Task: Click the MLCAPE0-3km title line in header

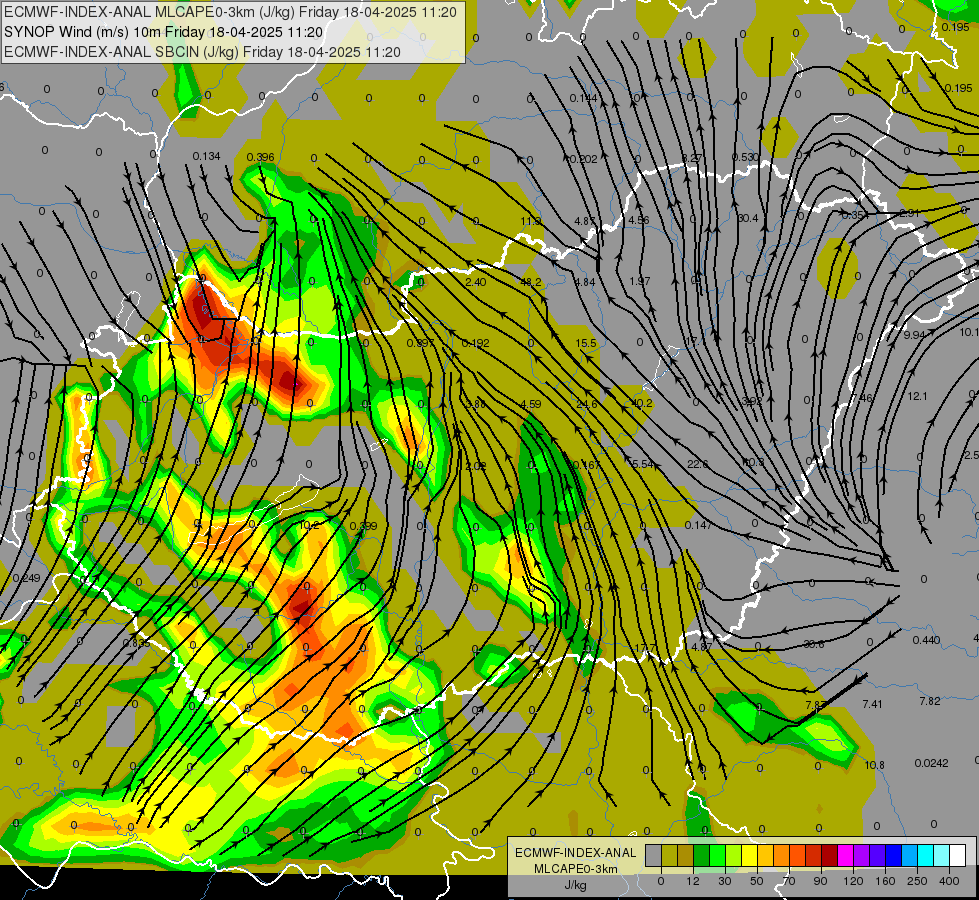Action: click(230, 12)
